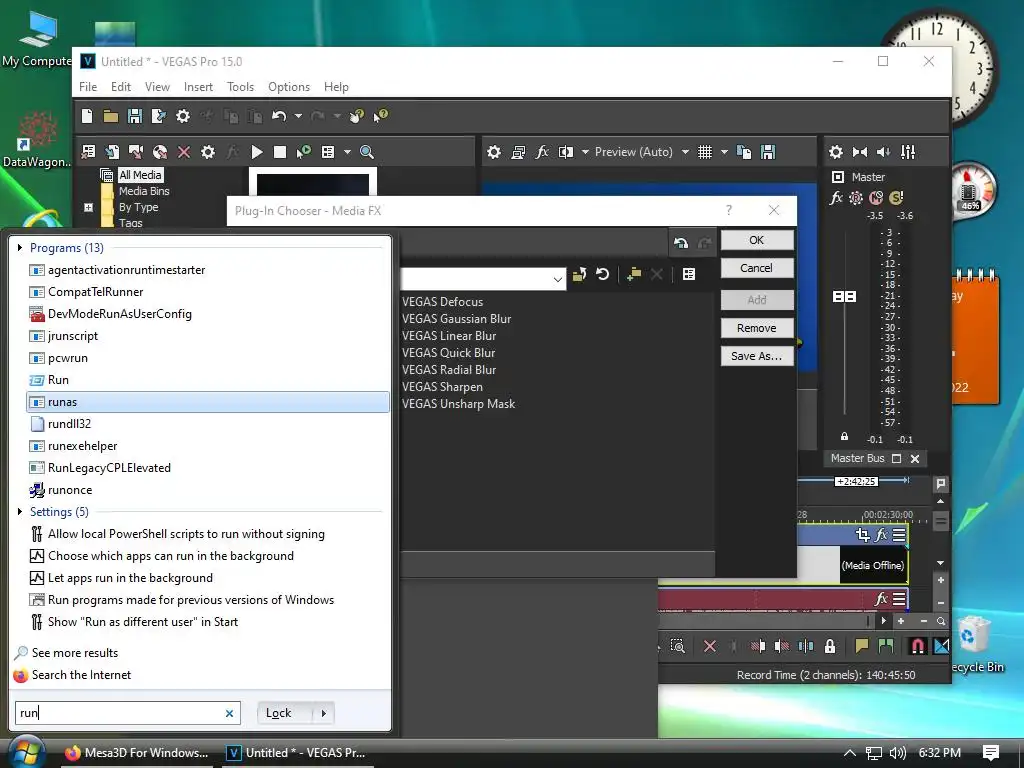This screenshot has height=768, width=1024.
Task: Click the What's This help pointer icon
Action: point(380,116)
